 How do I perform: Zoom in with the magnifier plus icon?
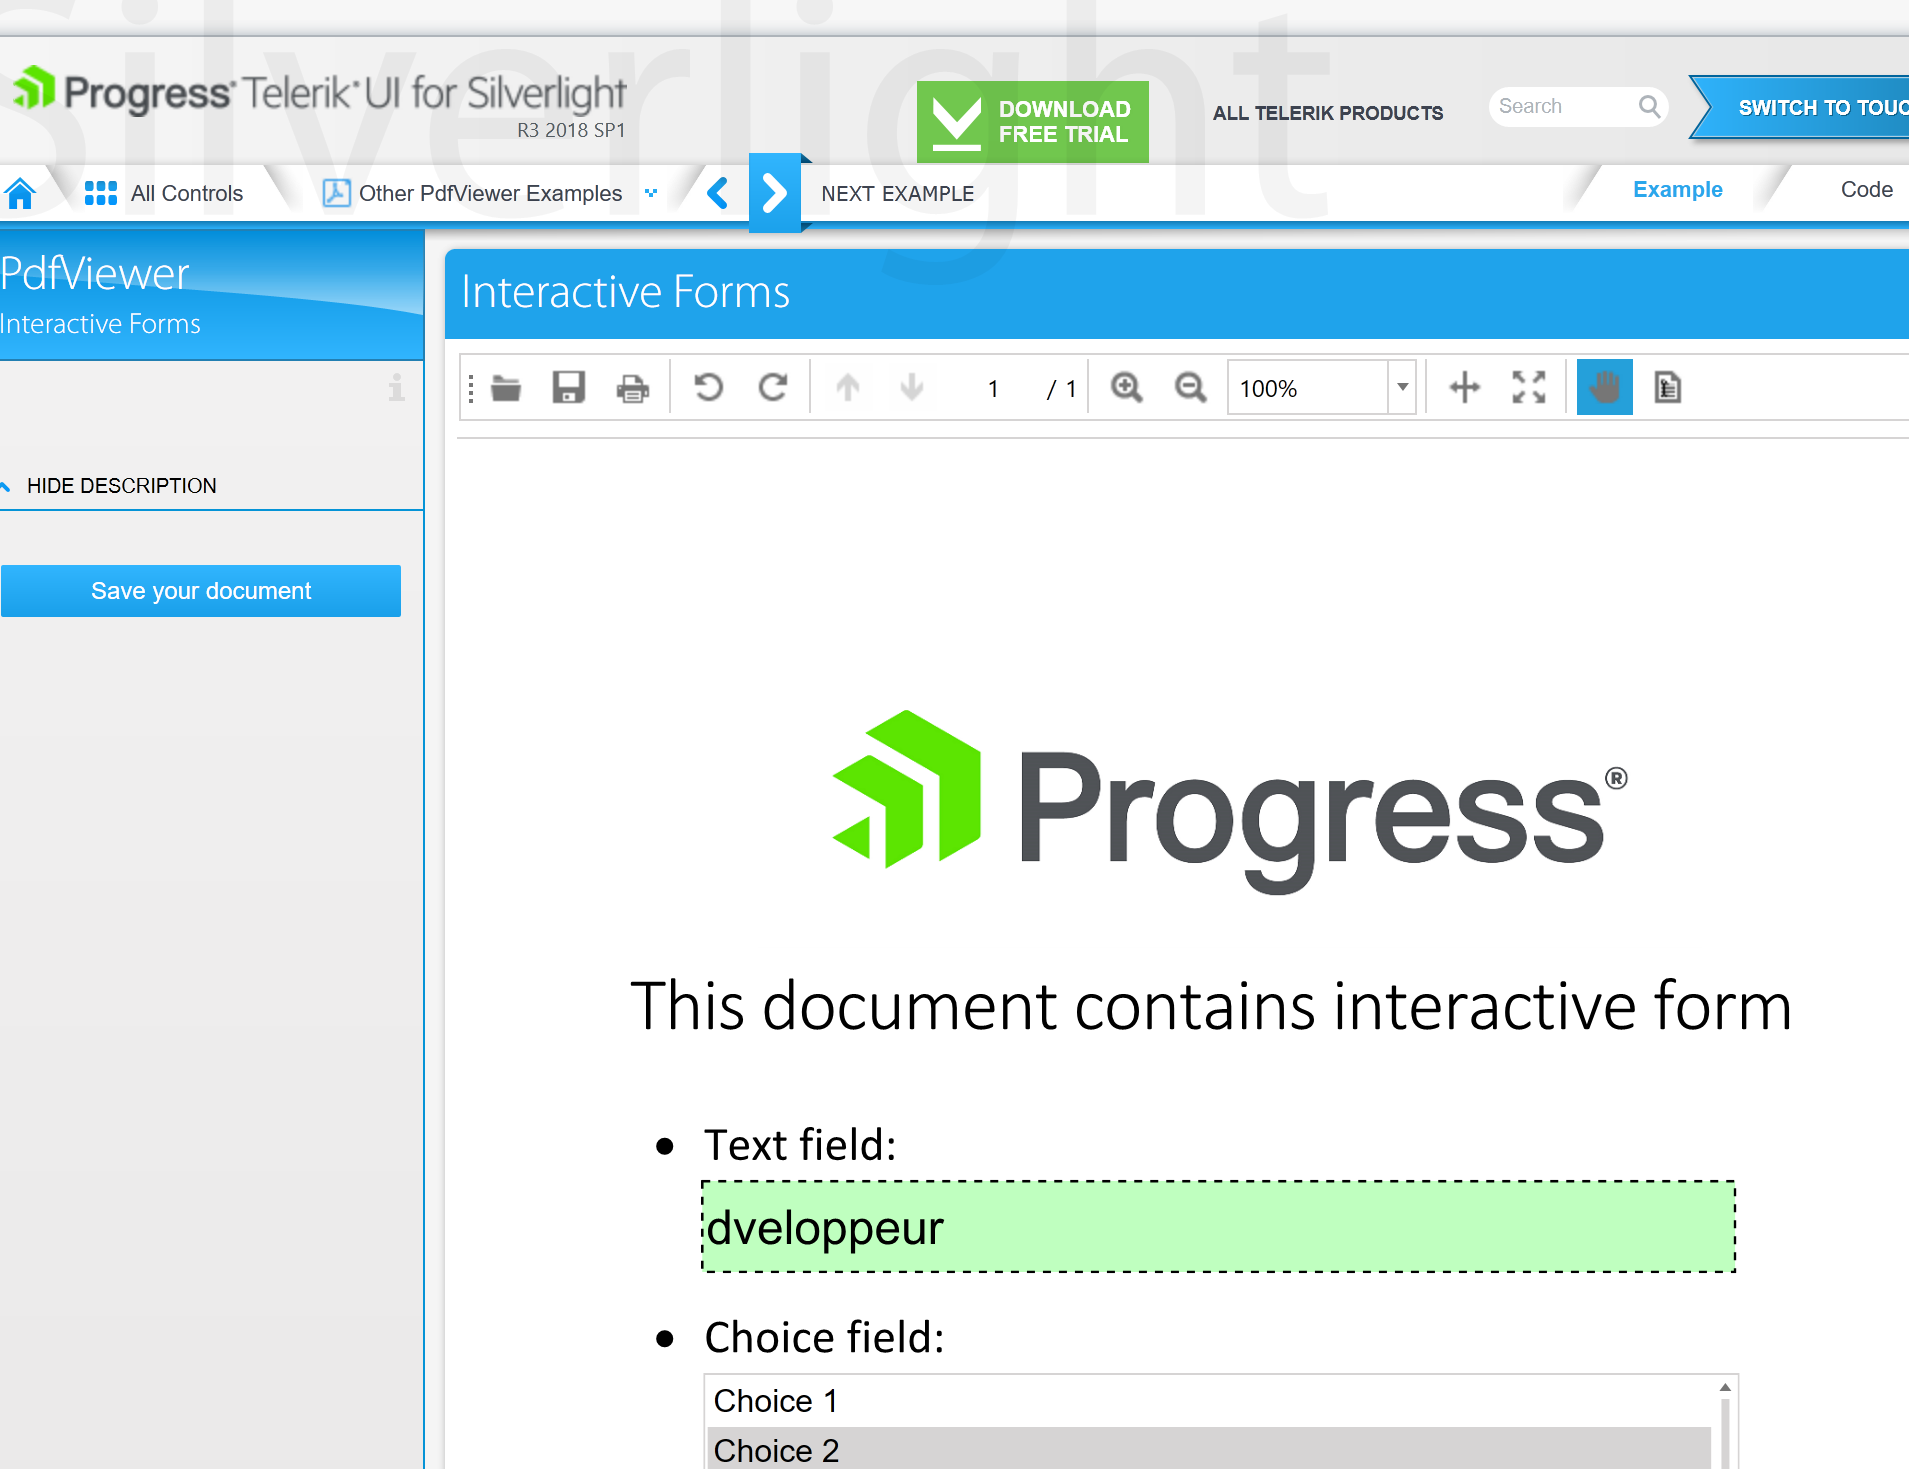[x=1127, y=387]
